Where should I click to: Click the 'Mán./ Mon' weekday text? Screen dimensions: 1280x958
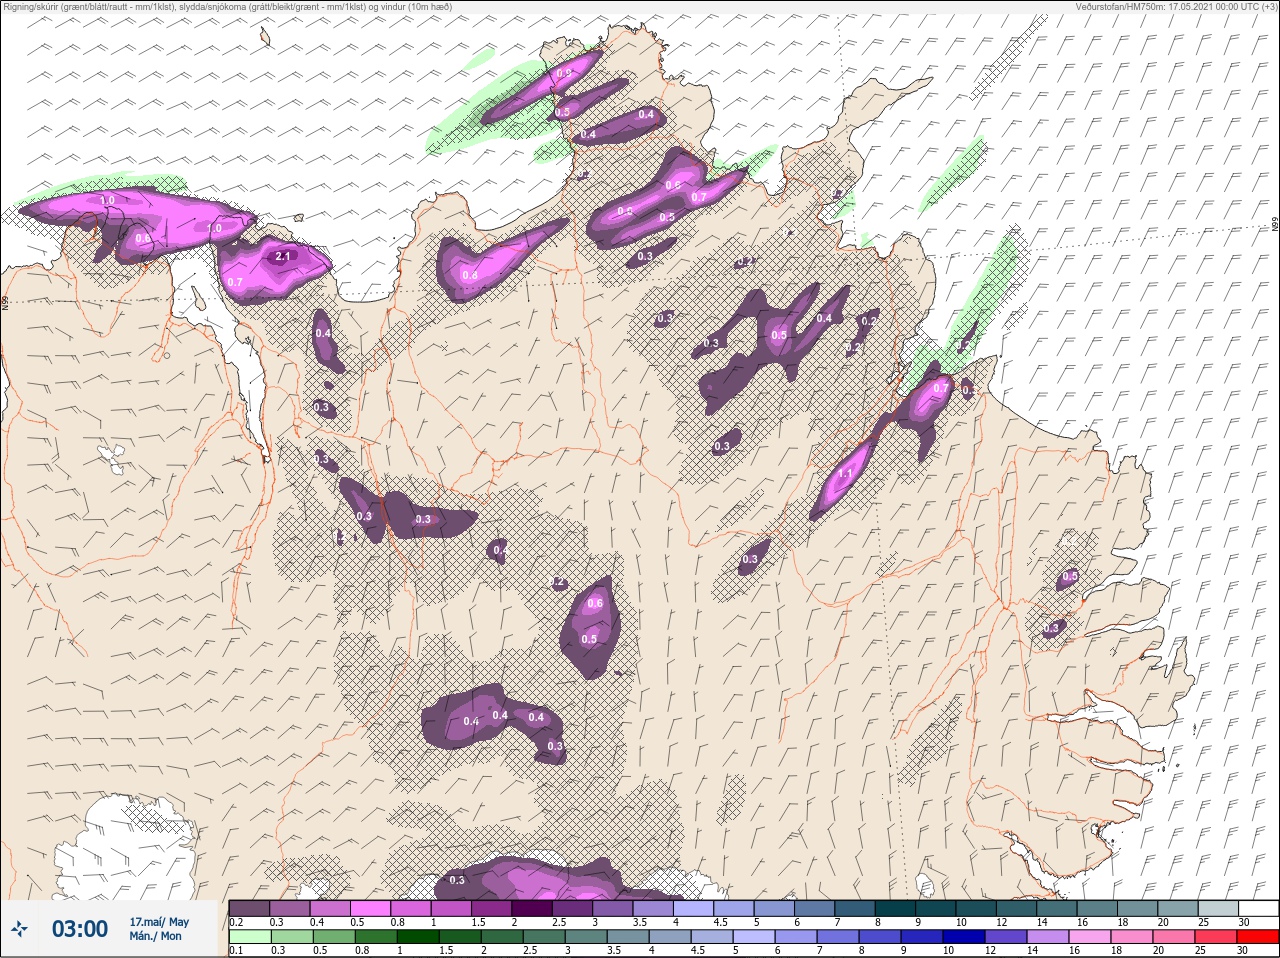[x=155, y=936]
